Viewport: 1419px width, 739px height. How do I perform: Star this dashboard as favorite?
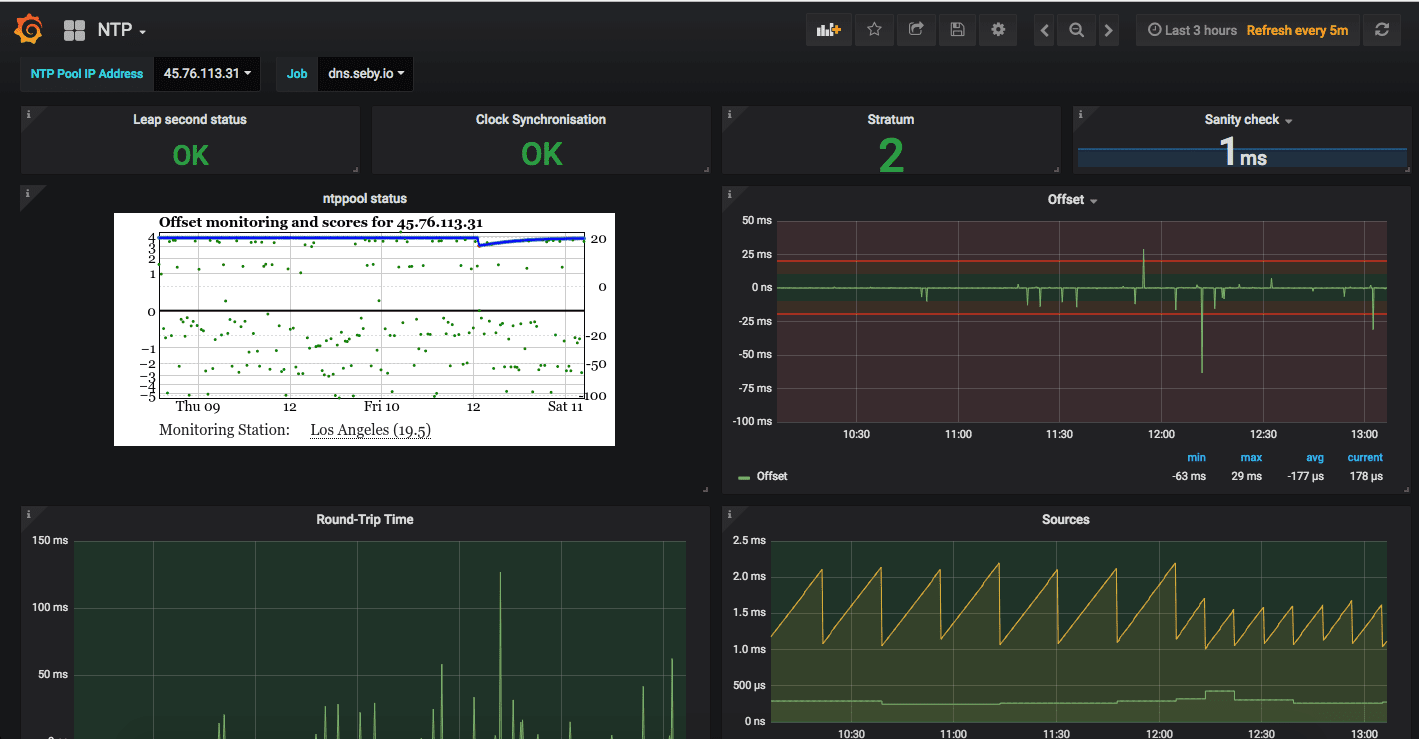[874, 30]
